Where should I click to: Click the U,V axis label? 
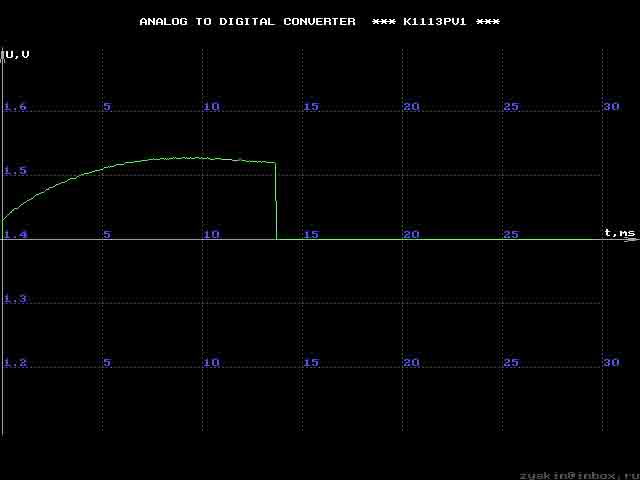point(18,55)
